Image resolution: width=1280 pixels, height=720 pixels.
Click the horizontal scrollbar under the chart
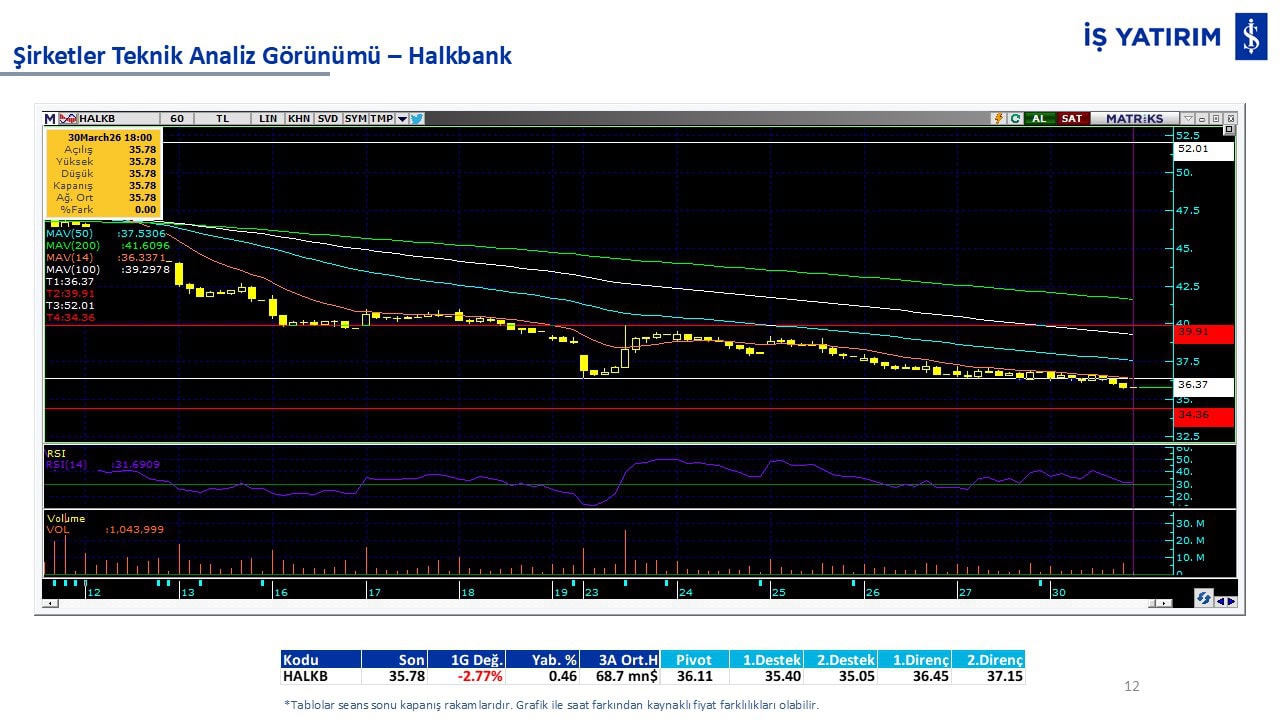(600, 603)
